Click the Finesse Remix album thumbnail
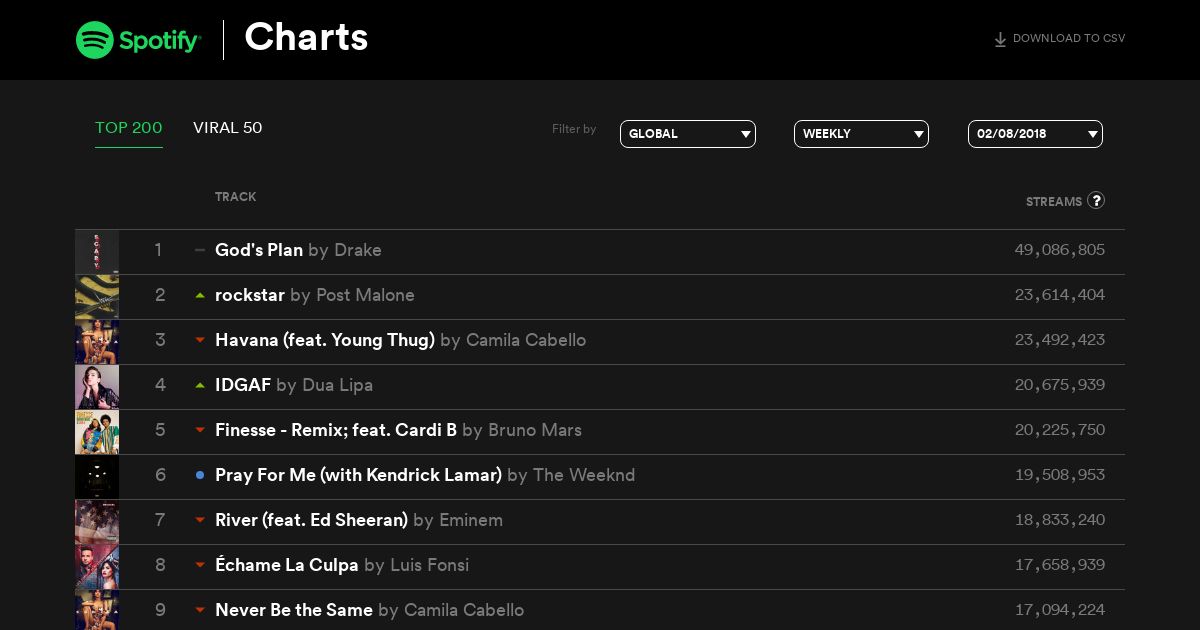 97,432
